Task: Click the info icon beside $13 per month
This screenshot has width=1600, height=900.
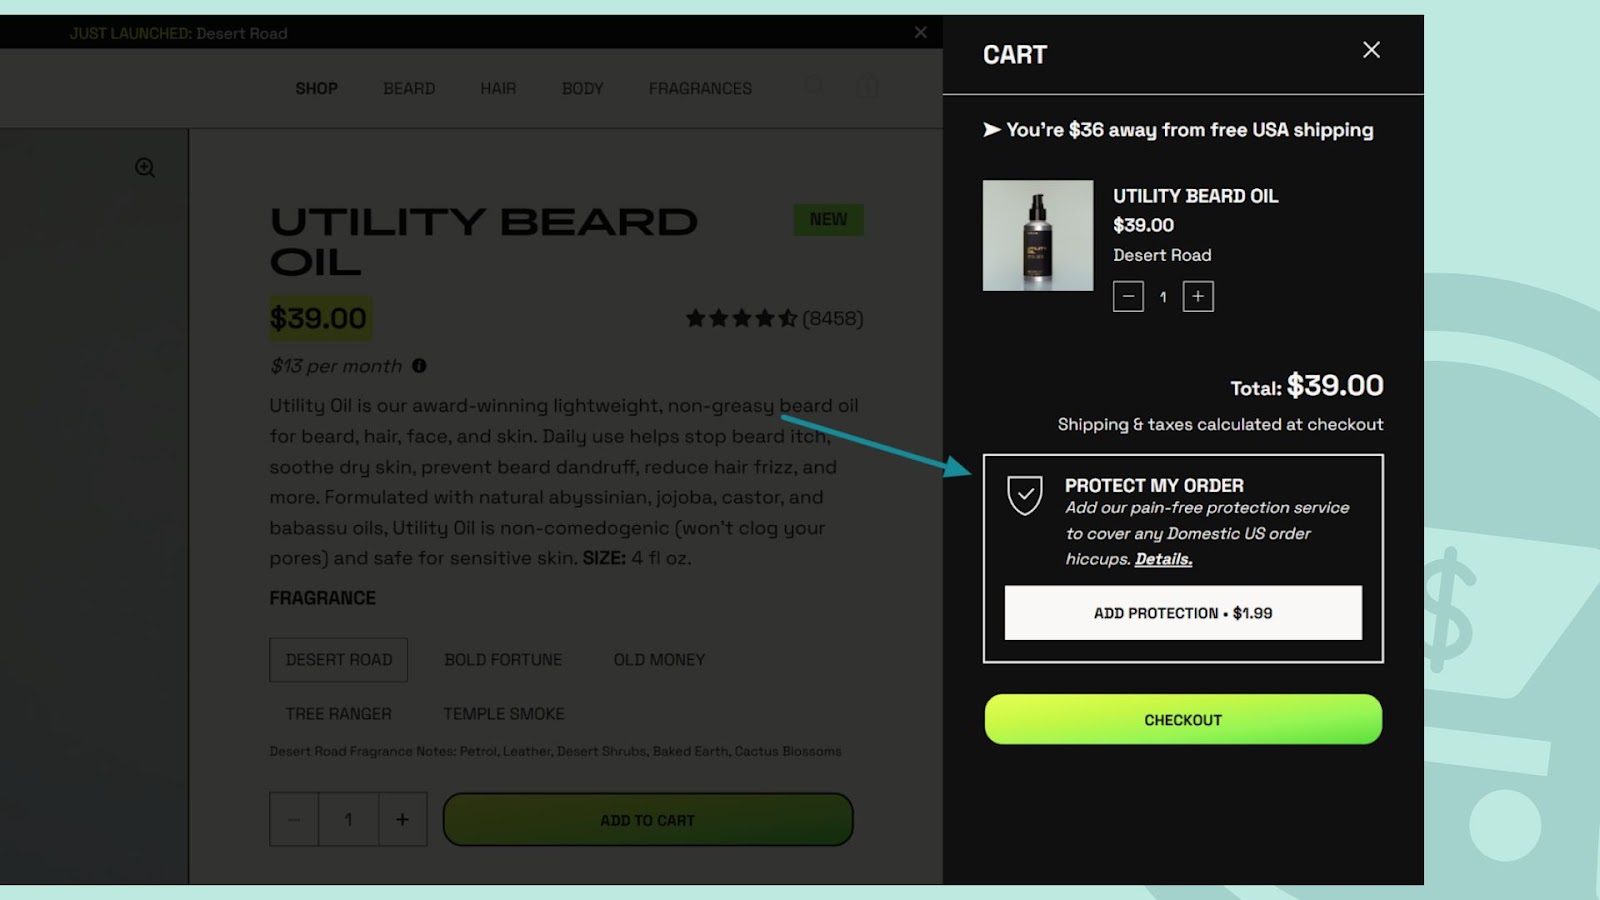Action: (x=419, y=366)
